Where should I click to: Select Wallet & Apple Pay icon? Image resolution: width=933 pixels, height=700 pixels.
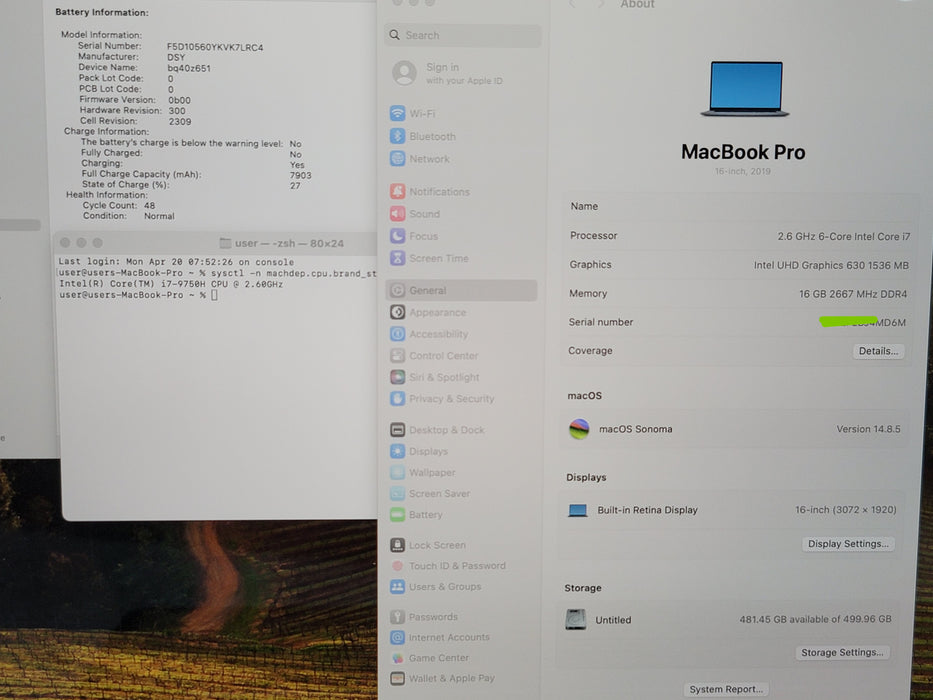point(397,678)
